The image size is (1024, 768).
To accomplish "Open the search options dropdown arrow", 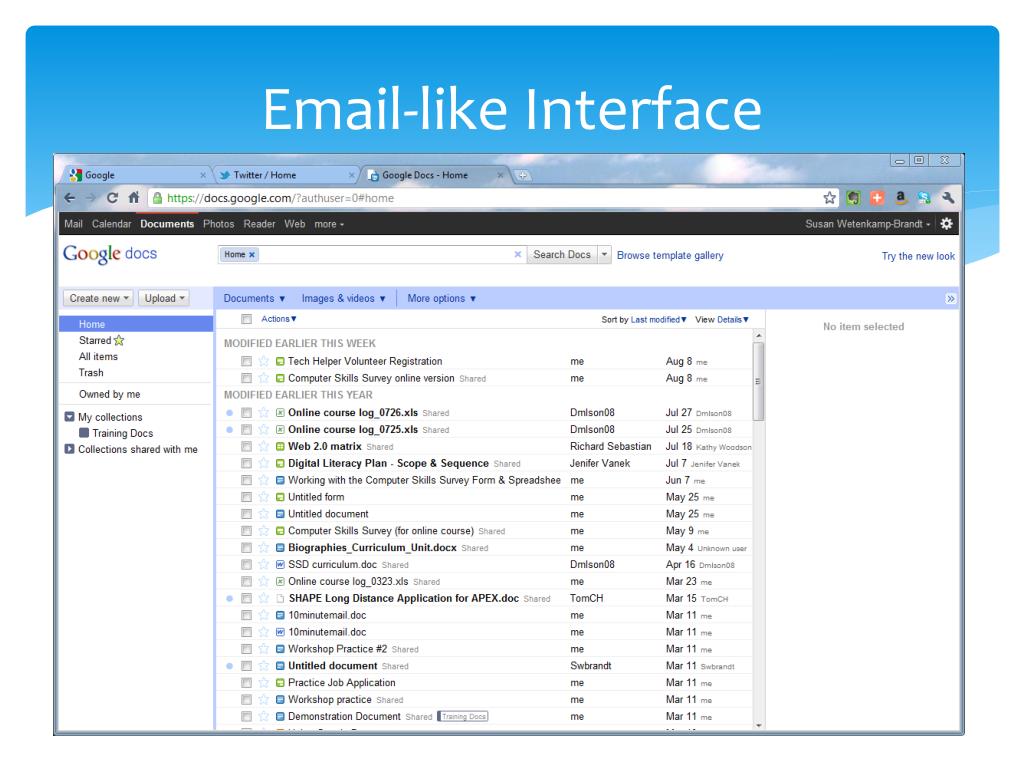I will pos(605,254).
